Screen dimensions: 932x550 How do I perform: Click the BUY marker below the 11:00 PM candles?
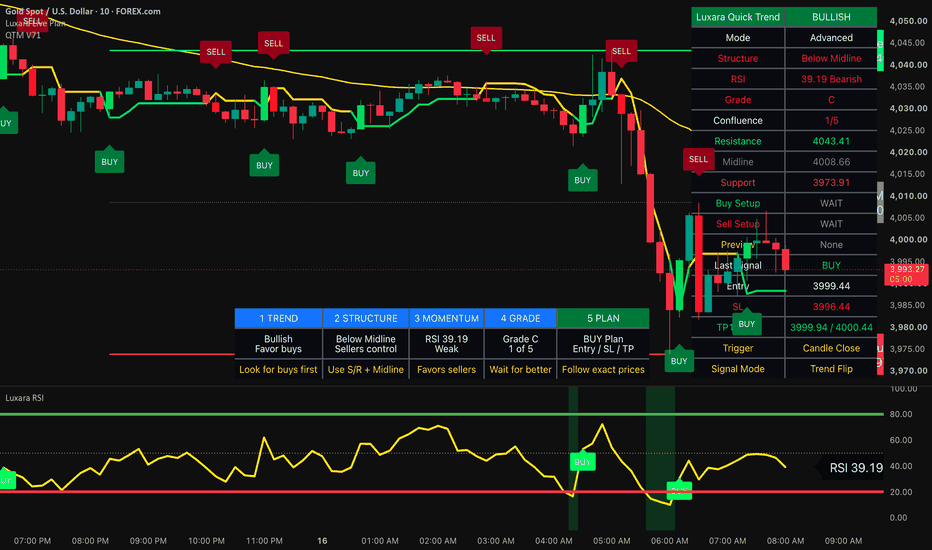265,164
